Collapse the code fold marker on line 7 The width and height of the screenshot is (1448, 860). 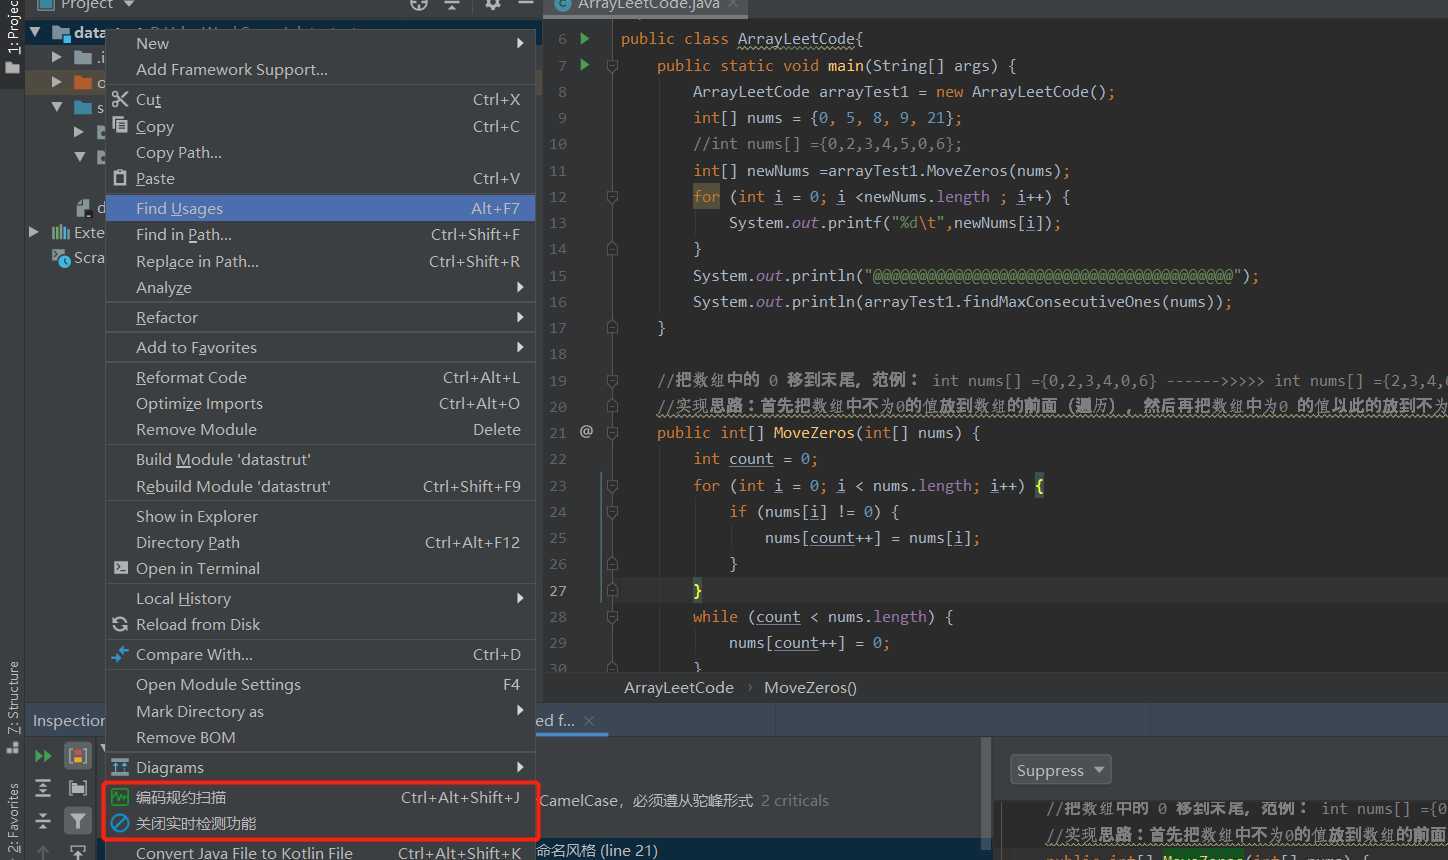point(612,66)
